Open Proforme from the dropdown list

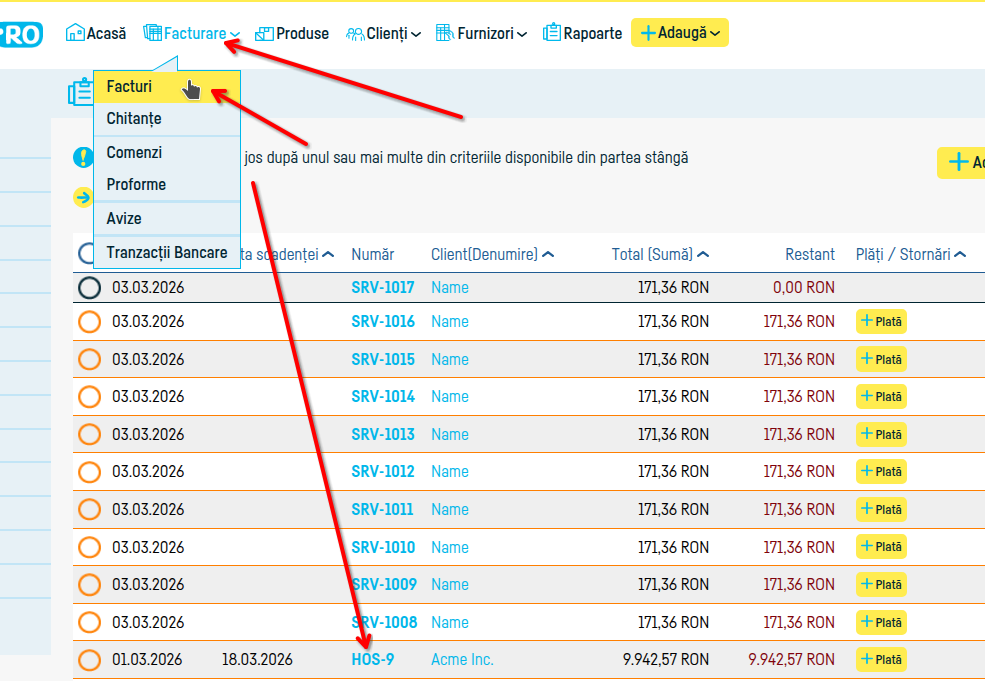(x=136, y=185)
